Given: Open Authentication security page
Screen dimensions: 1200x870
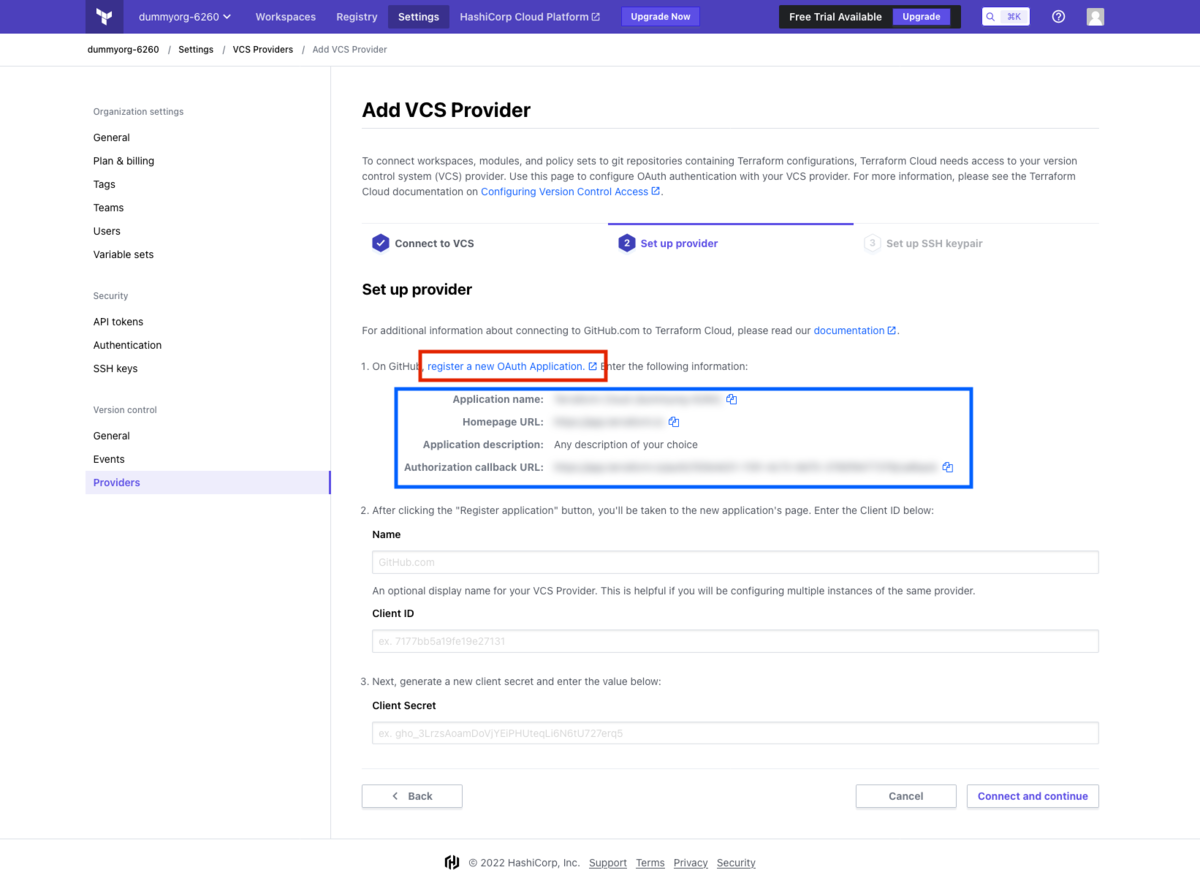Looking at the screenshot, I should pos(127,345).
